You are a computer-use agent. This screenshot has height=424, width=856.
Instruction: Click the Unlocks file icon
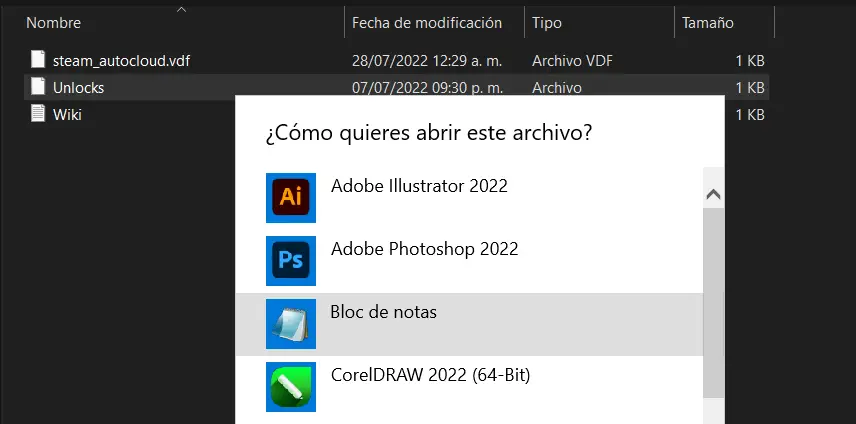38,87
